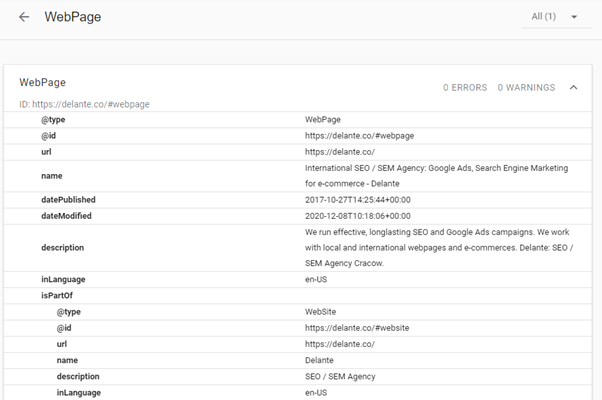Viewport: 602px width, 400px height.
Task: Click the nested url value under isPartOf
Action: pos(340,344)
